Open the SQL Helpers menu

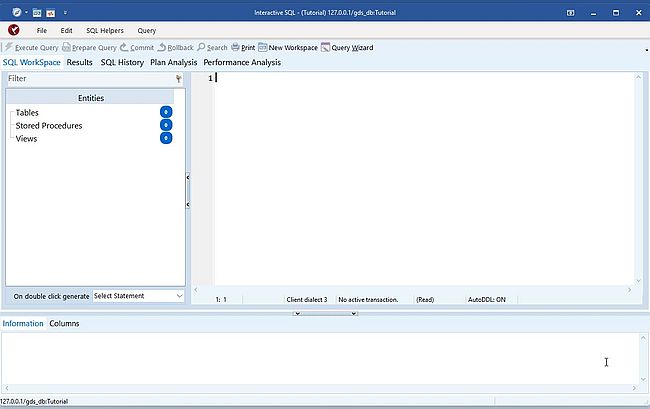(x=105, y=31)
